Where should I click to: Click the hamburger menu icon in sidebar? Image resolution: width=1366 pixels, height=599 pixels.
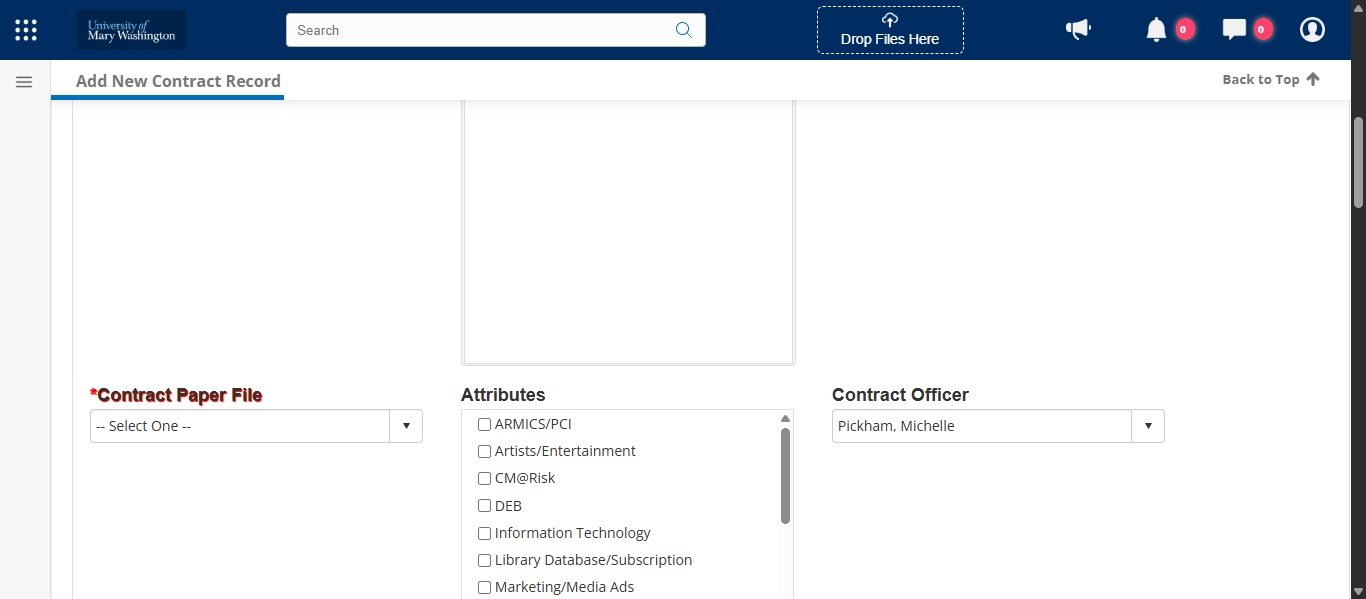[x=23, y=81]
